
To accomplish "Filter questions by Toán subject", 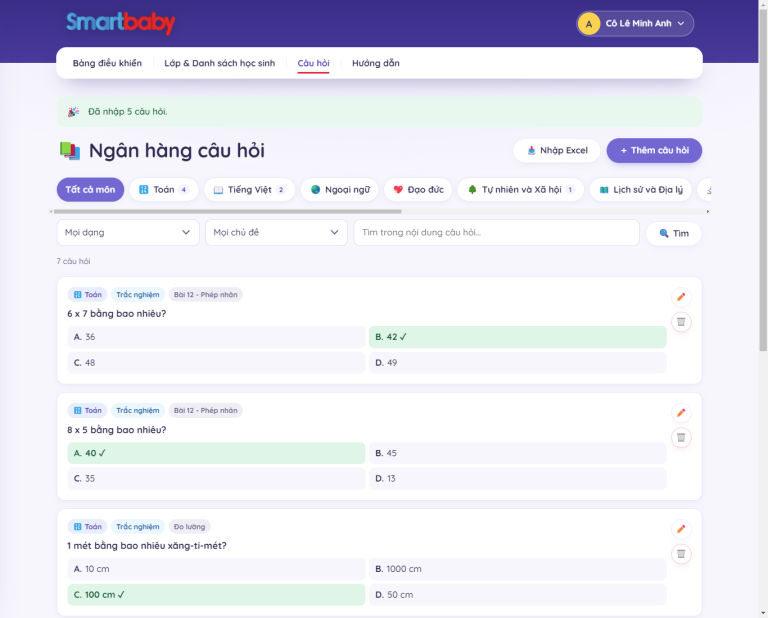I will point(164,190).
